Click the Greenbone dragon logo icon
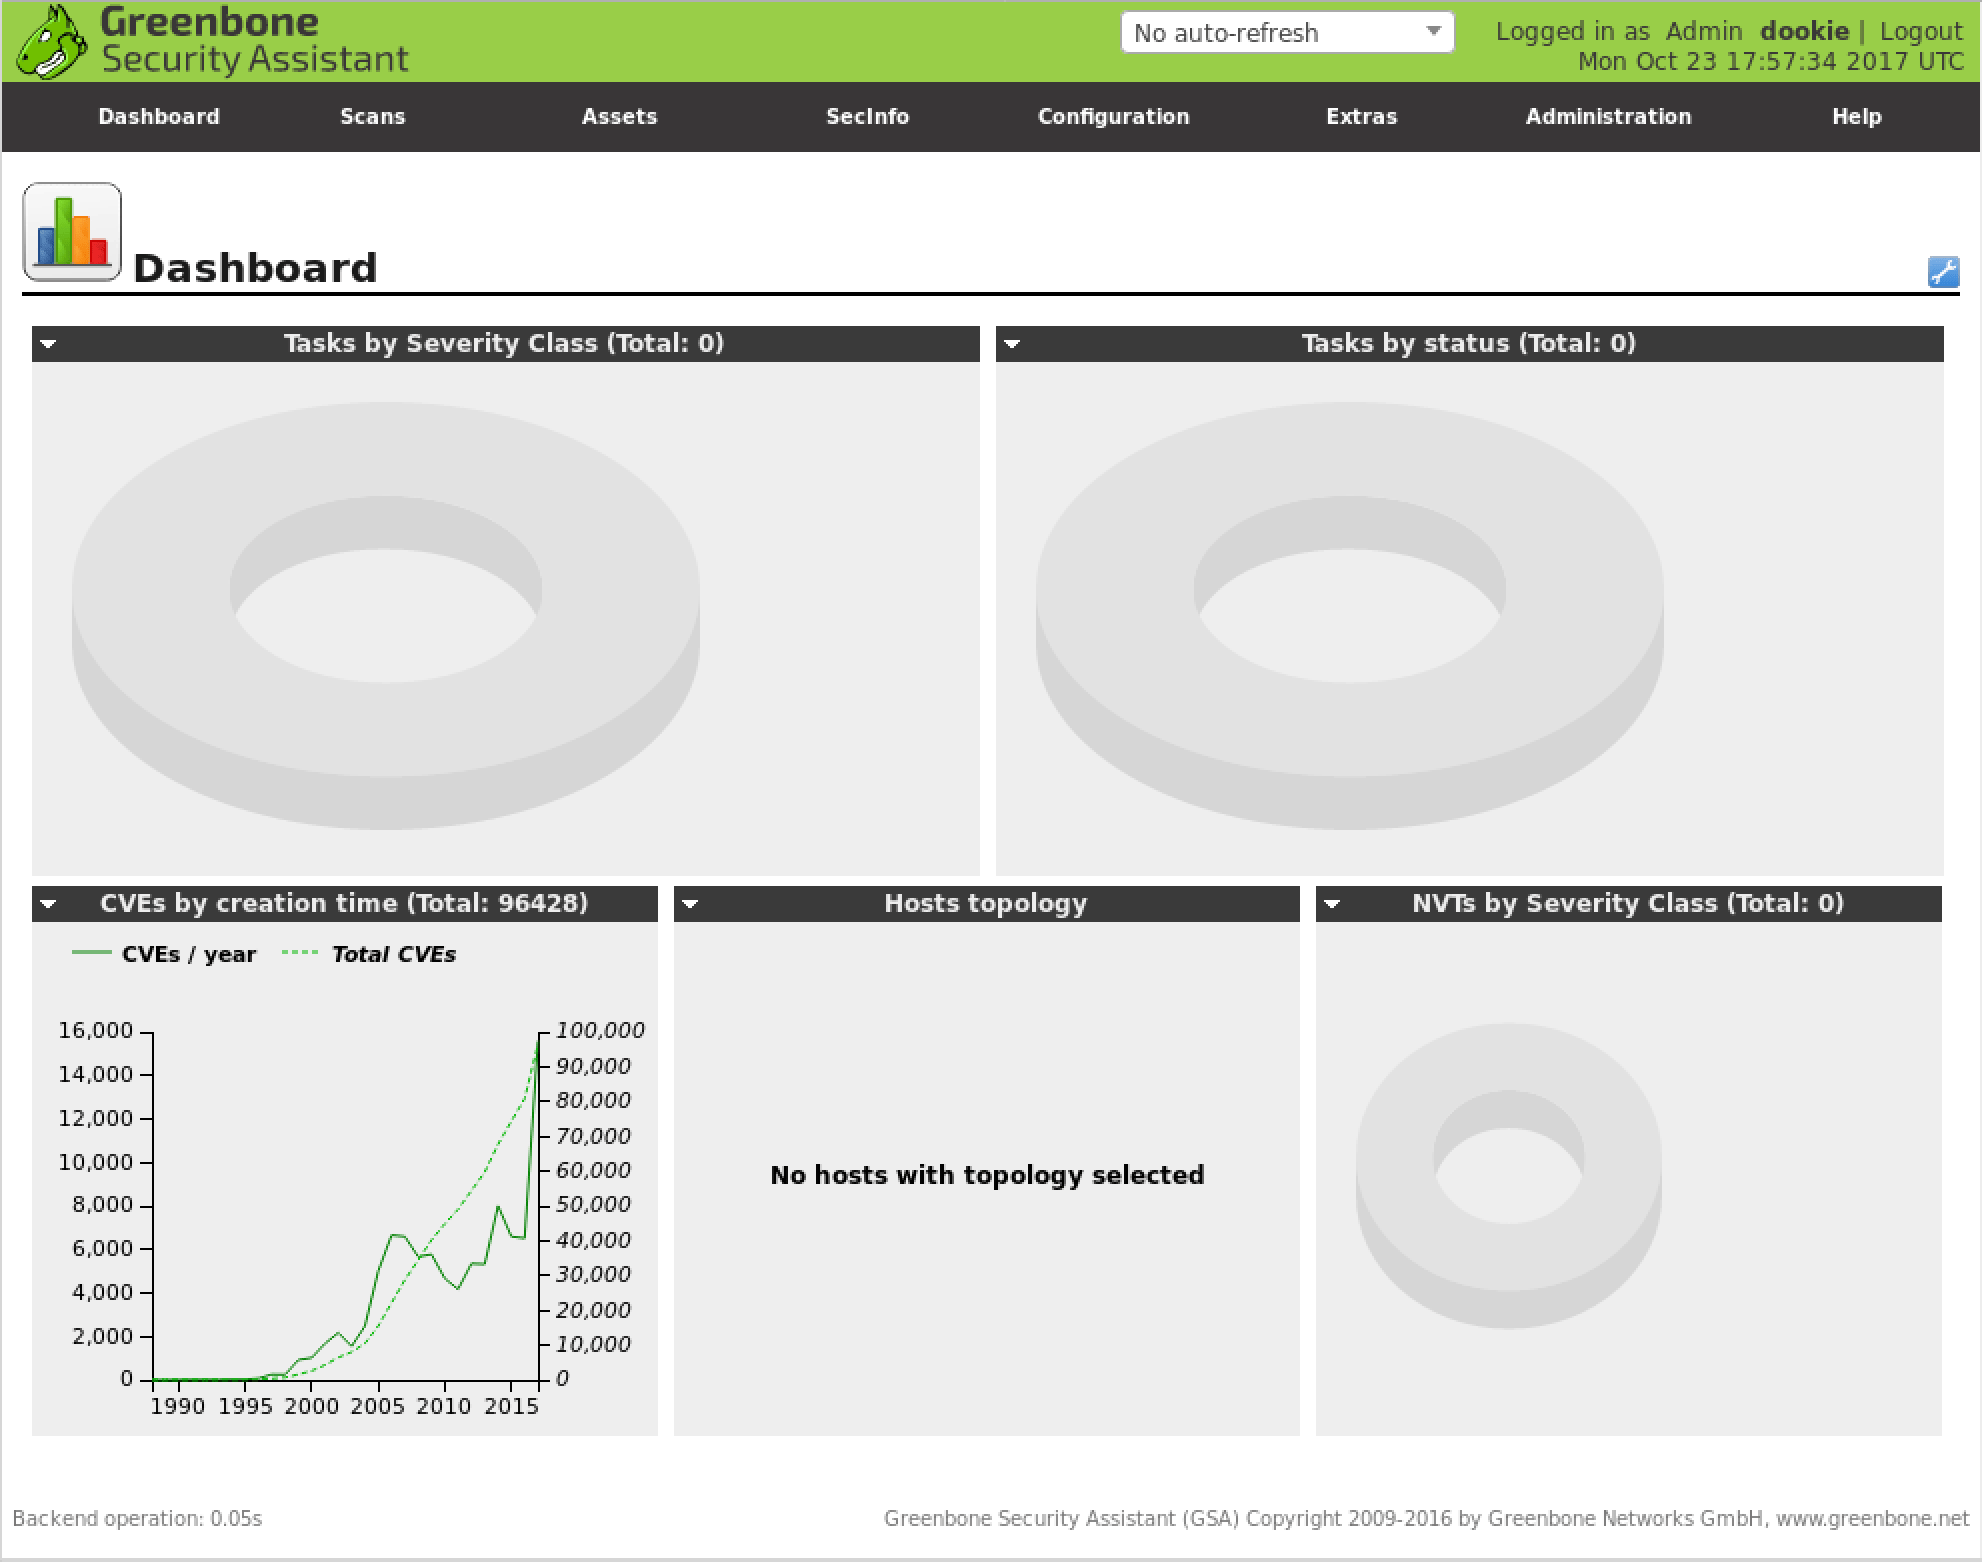Screen dimensions: 1982x1562 tap(52, 42)
